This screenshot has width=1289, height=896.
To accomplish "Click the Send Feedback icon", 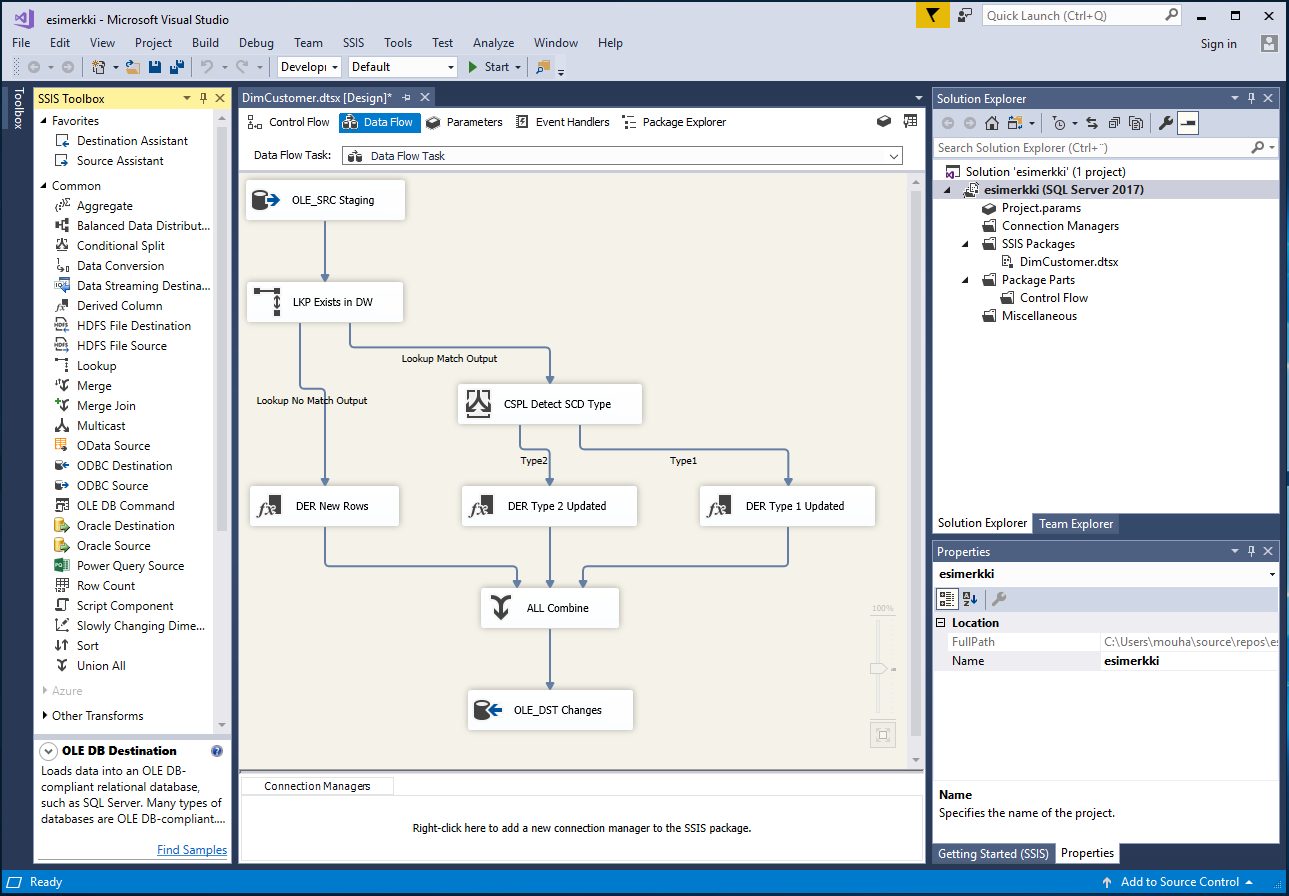I will 965,15.
